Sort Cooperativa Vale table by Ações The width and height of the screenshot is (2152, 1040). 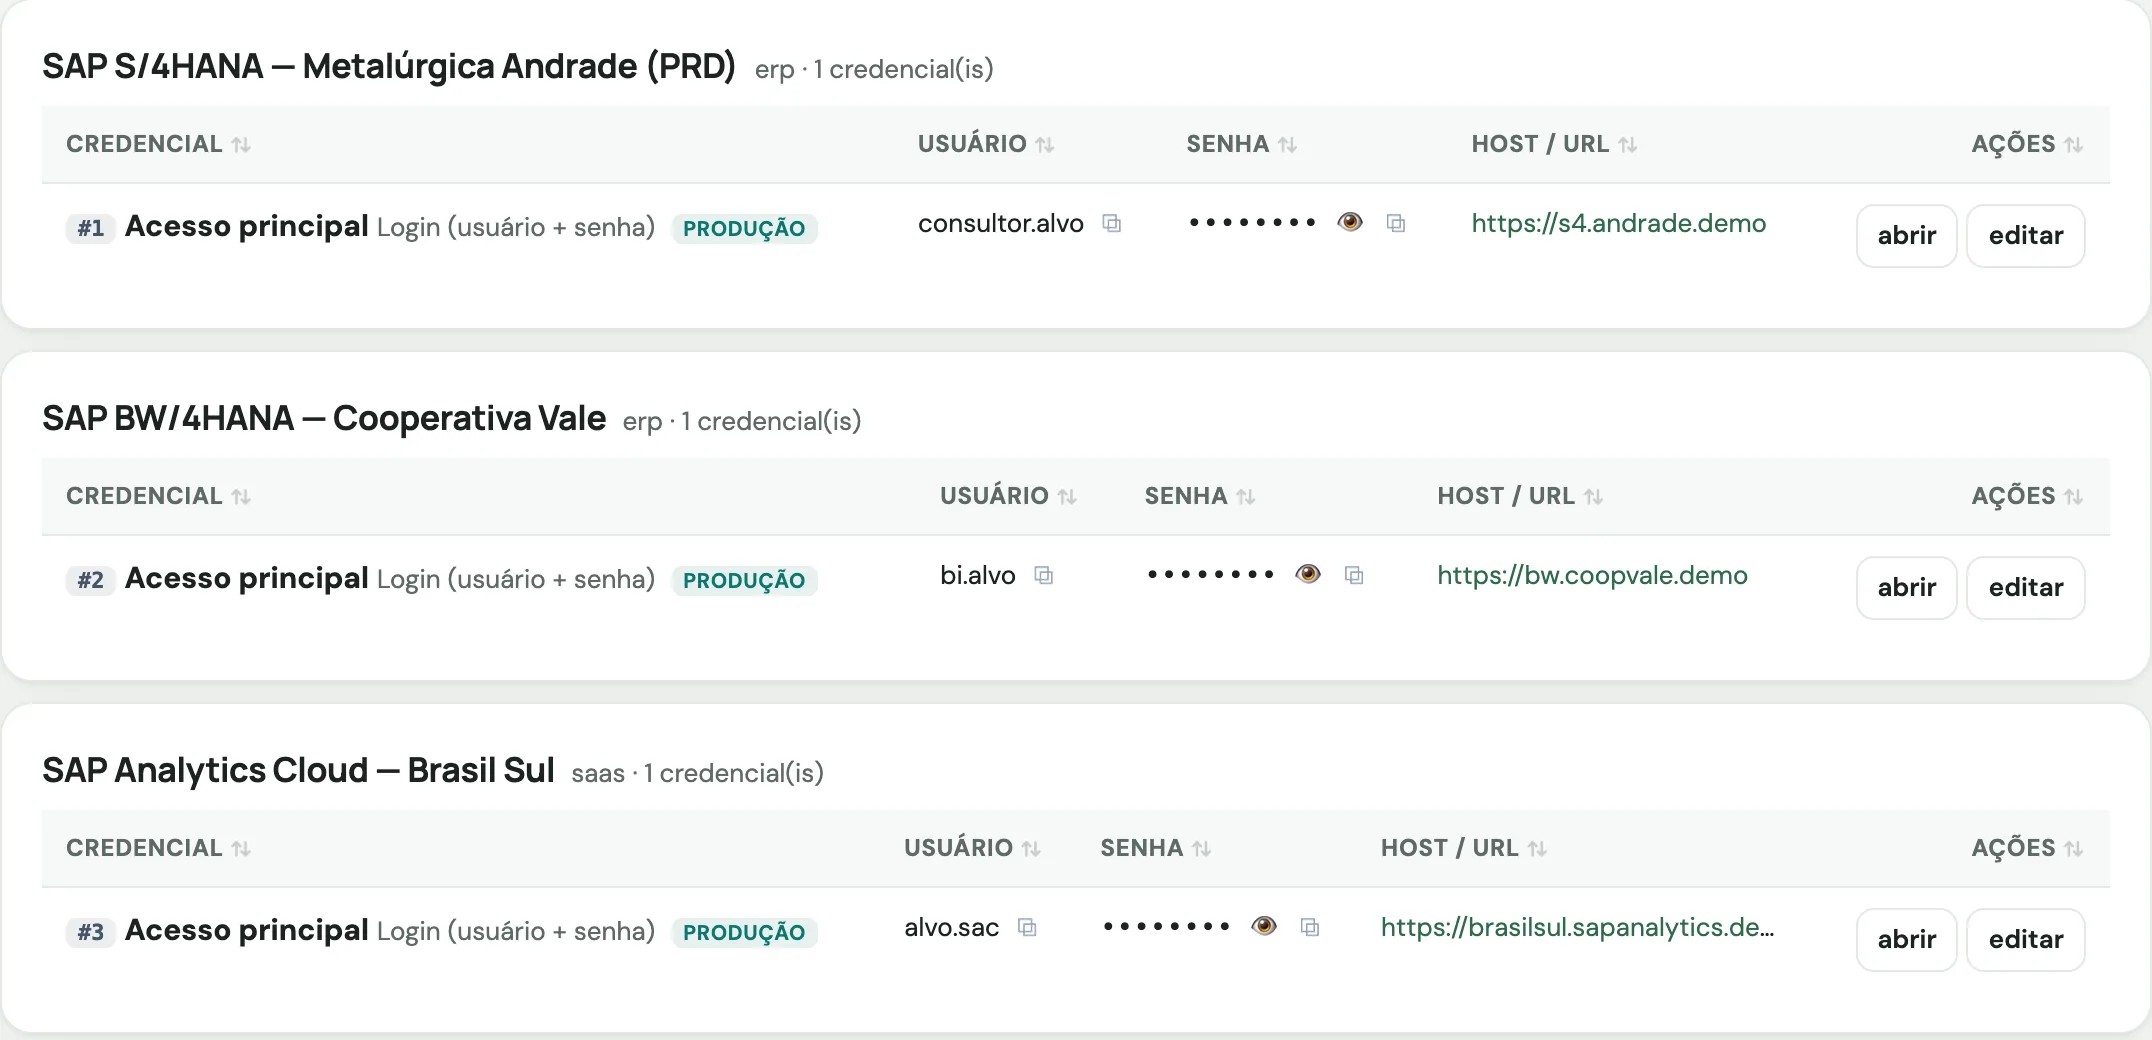click(x=2027, y=496)
